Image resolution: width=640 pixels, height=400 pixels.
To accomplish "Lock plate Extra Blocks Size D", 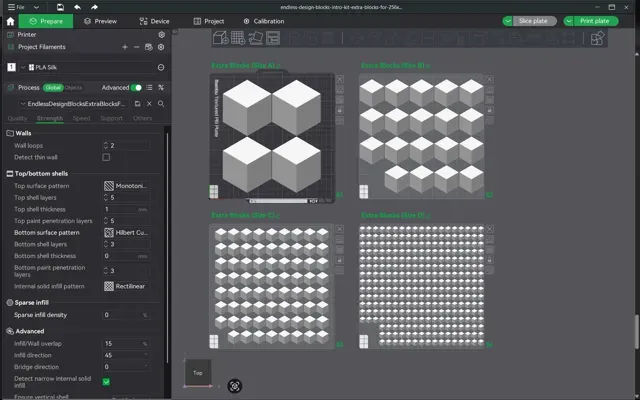I will pyautogui.click(x=489, y=260).
